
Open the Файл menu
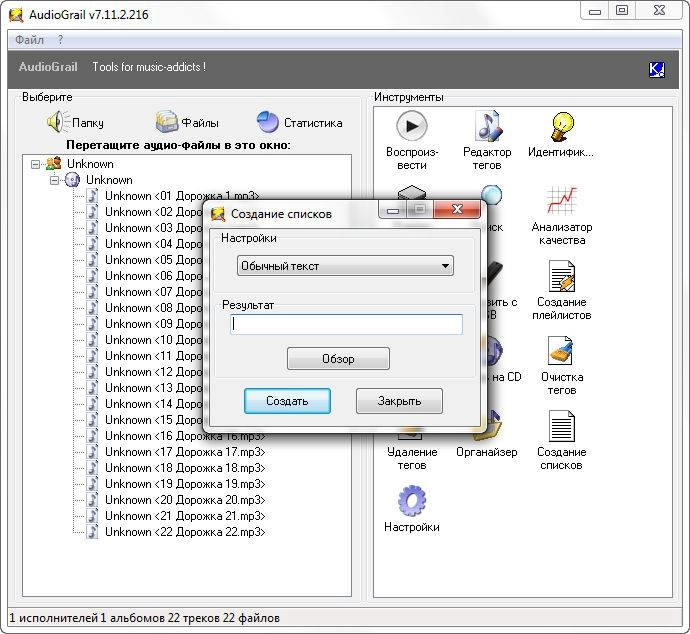point(29,40)
